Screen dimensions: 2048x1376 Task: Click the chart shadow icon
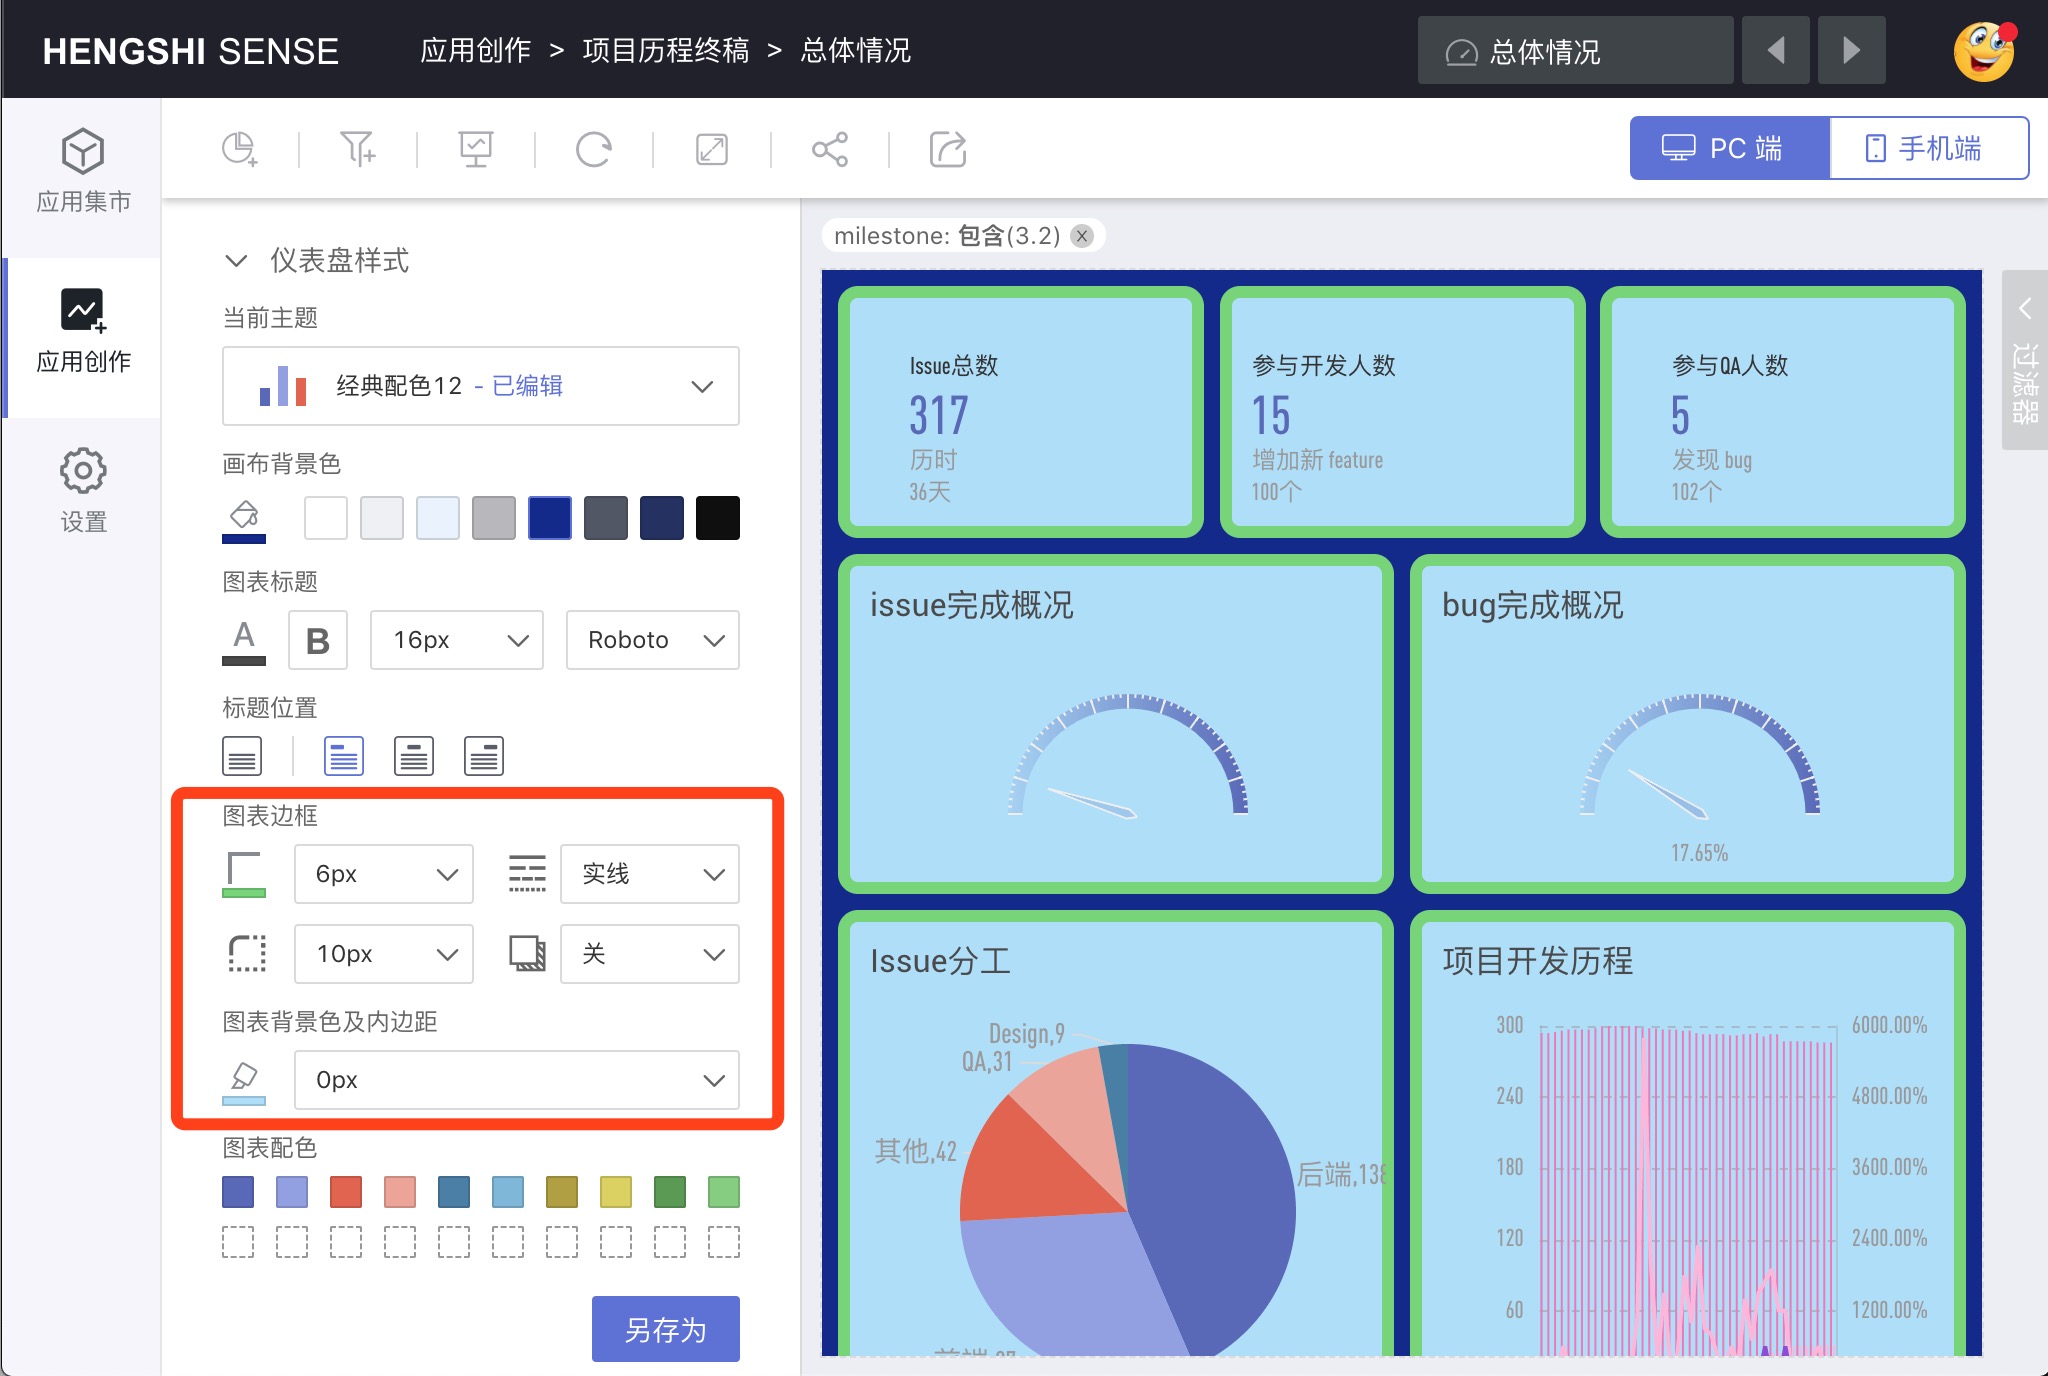527,953
